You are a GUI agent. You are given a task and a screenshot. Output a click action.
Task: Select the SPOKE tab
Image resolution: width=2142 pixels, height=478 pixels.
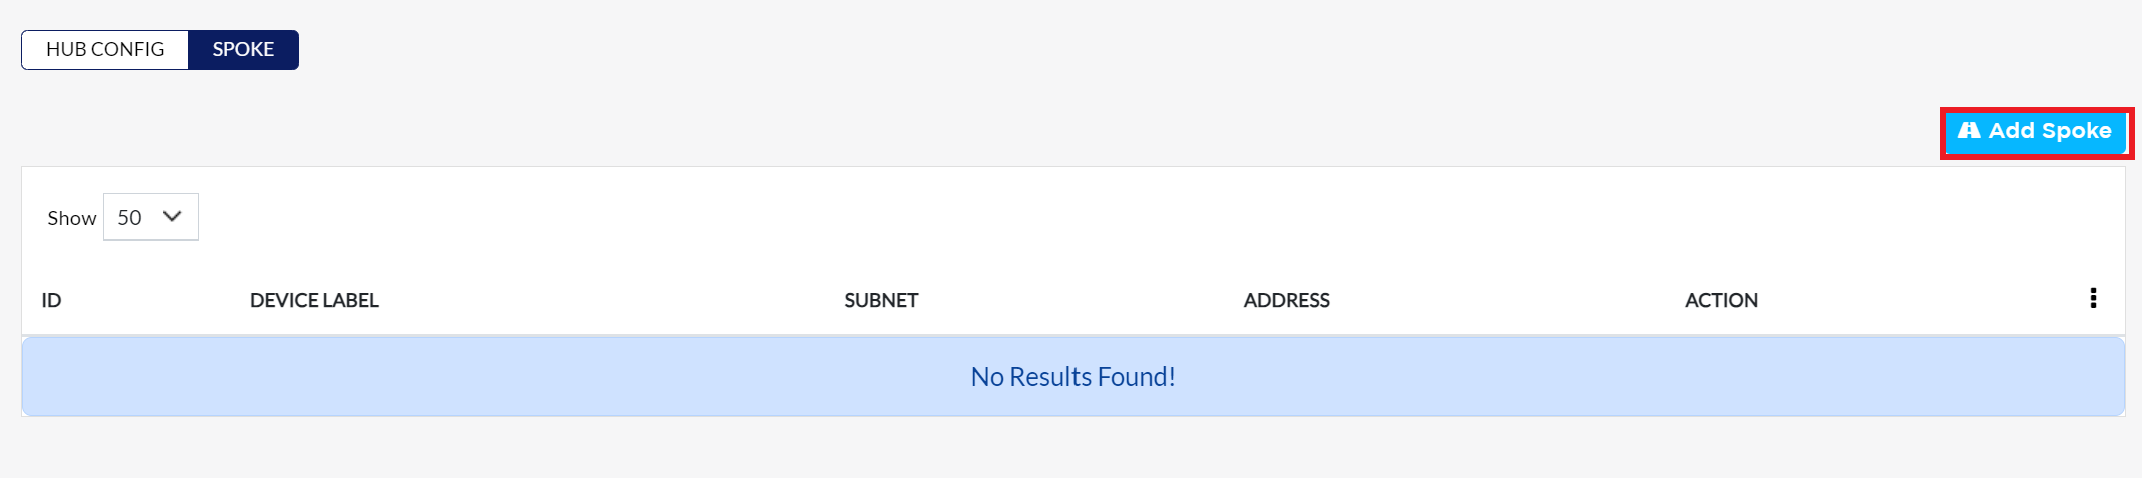(x=243, y=49)
